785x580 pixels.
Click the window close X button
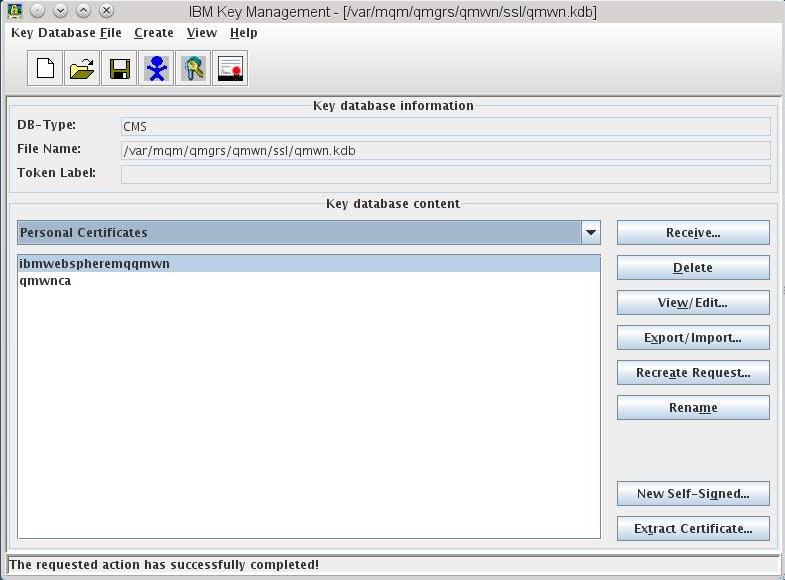(x=106, y=11)
